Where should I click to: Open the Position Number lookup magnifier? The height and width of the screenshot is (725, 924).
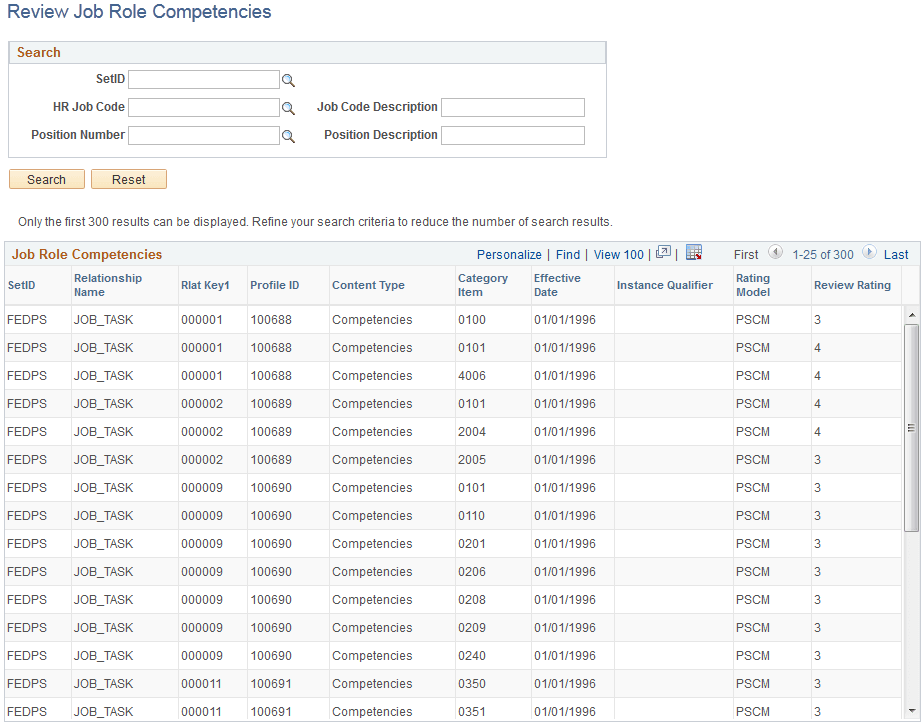tap(289, 135)
